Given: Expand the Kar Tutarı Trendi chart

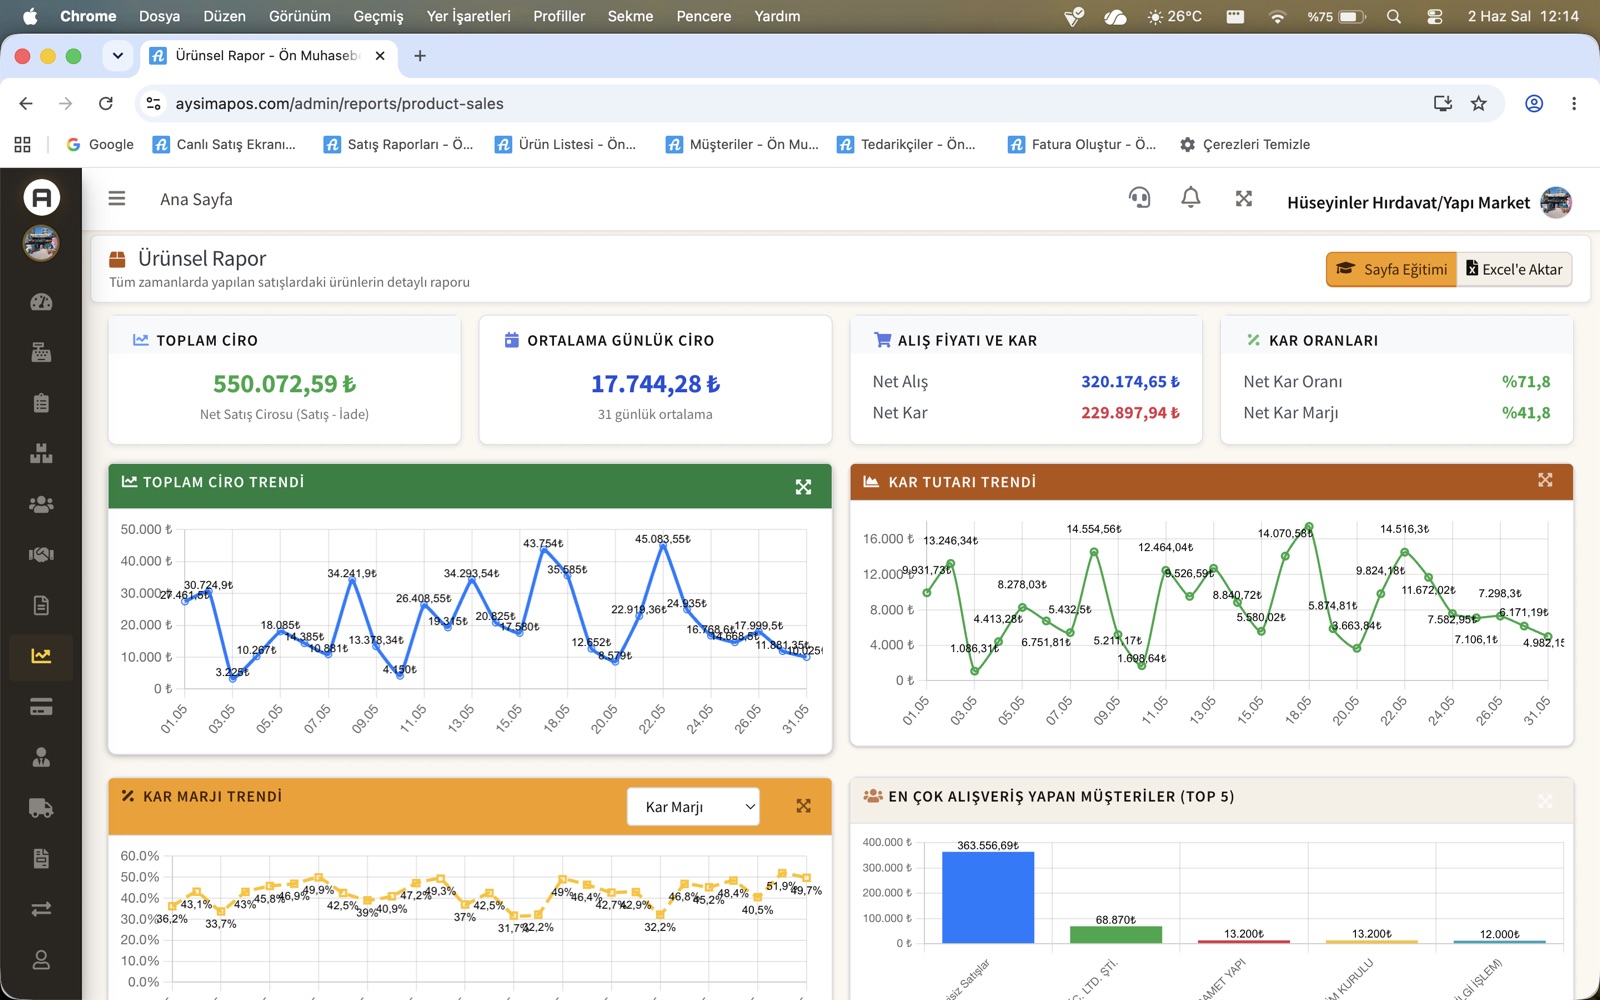Looking at the screenshot, I should tap(1545, 481).
